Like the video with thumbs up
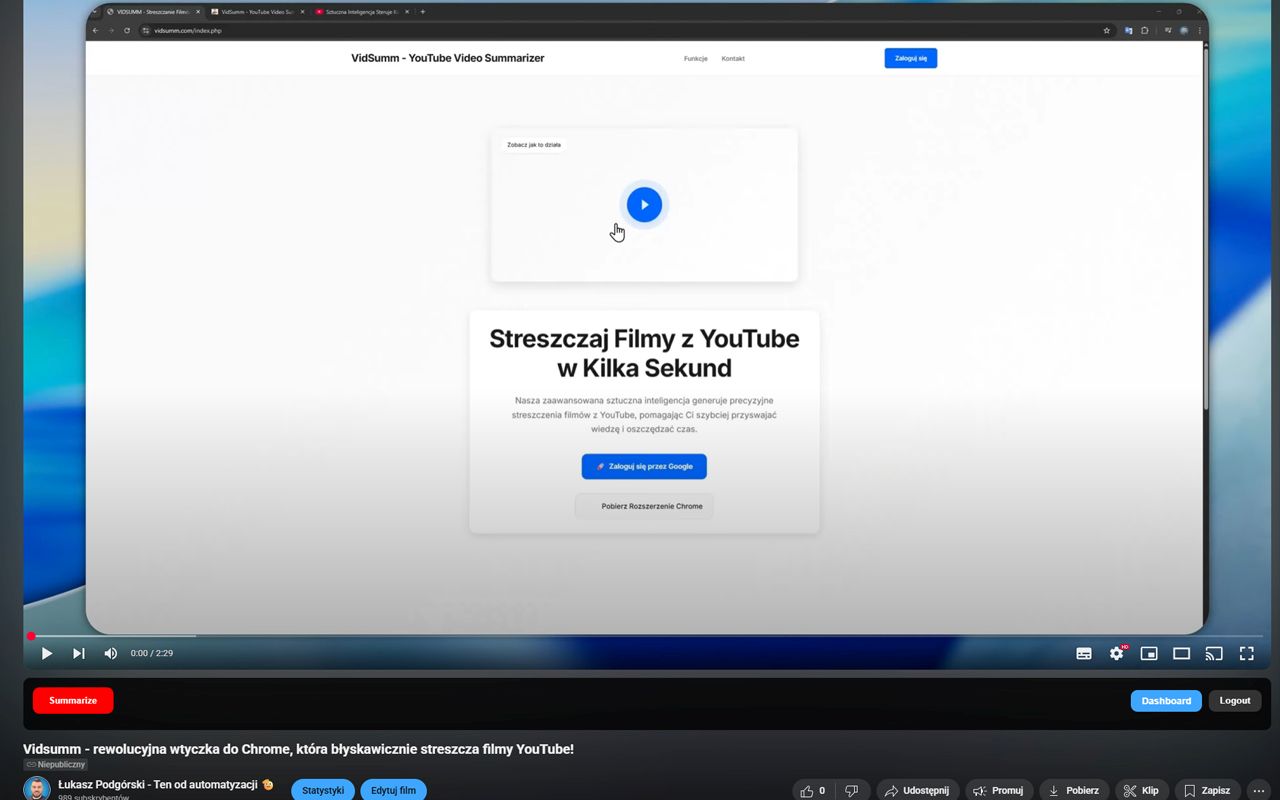Image resolution: width=1280 pixels, height=800 pixels. pyautogui.click(x=812, y=790)
